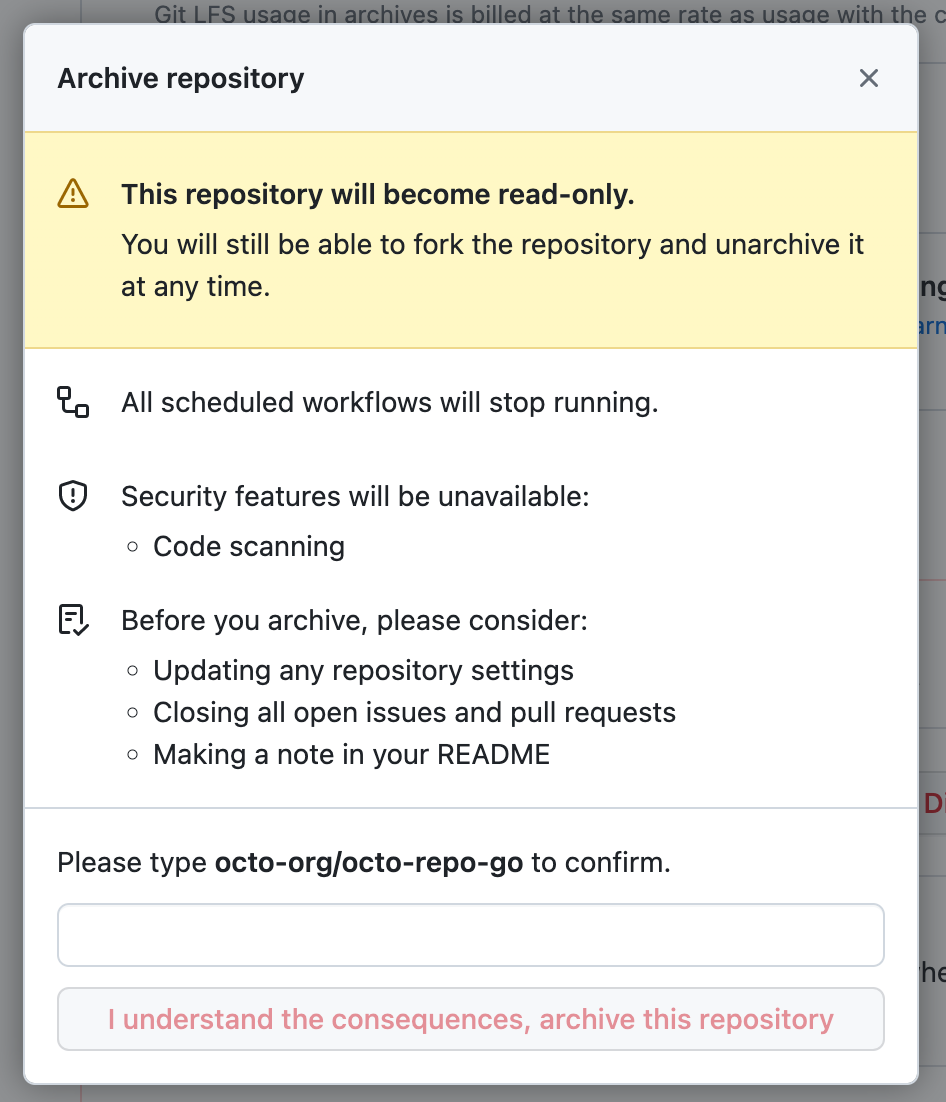946x1102 pixels.
Task: Click the security shield alert icon
Action: [72, 495]
